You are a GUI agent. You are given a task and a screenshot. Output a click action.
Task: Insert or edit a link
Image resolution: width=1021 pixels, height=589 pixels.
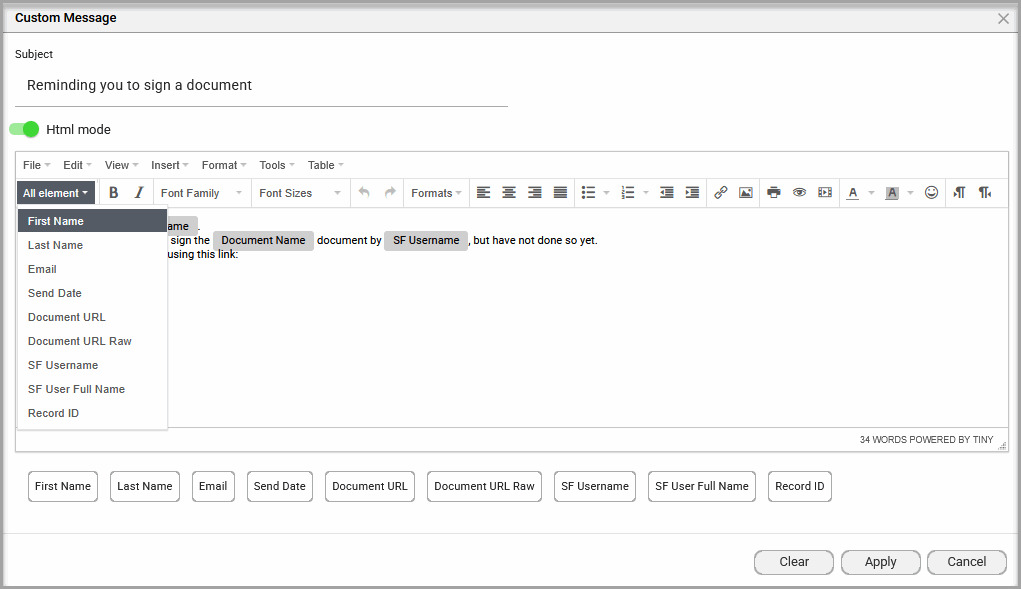coord(720,193)
